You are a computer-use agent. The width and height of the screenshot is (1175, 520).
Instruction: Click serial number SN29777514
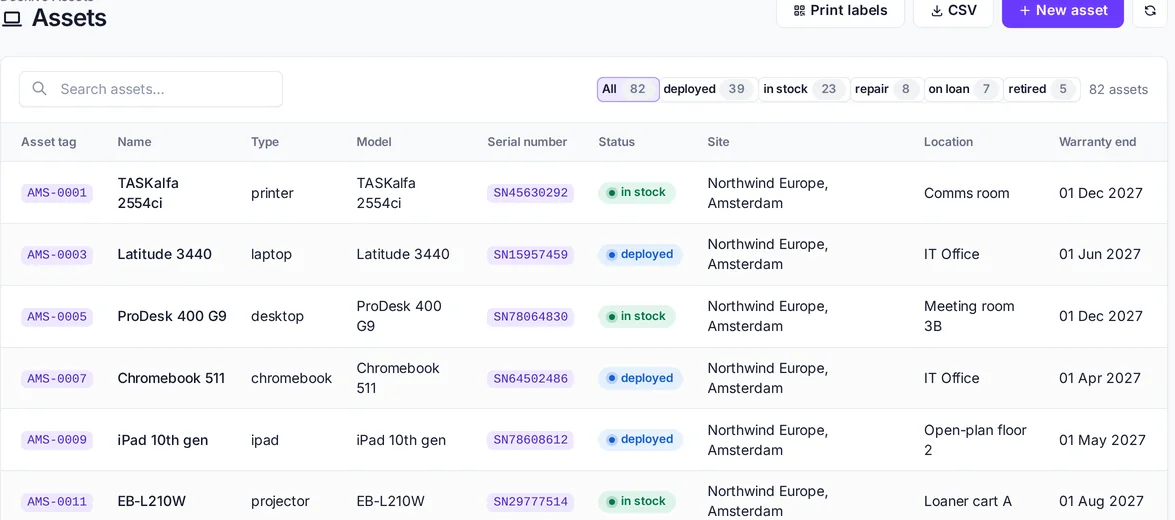pos(531,502)
